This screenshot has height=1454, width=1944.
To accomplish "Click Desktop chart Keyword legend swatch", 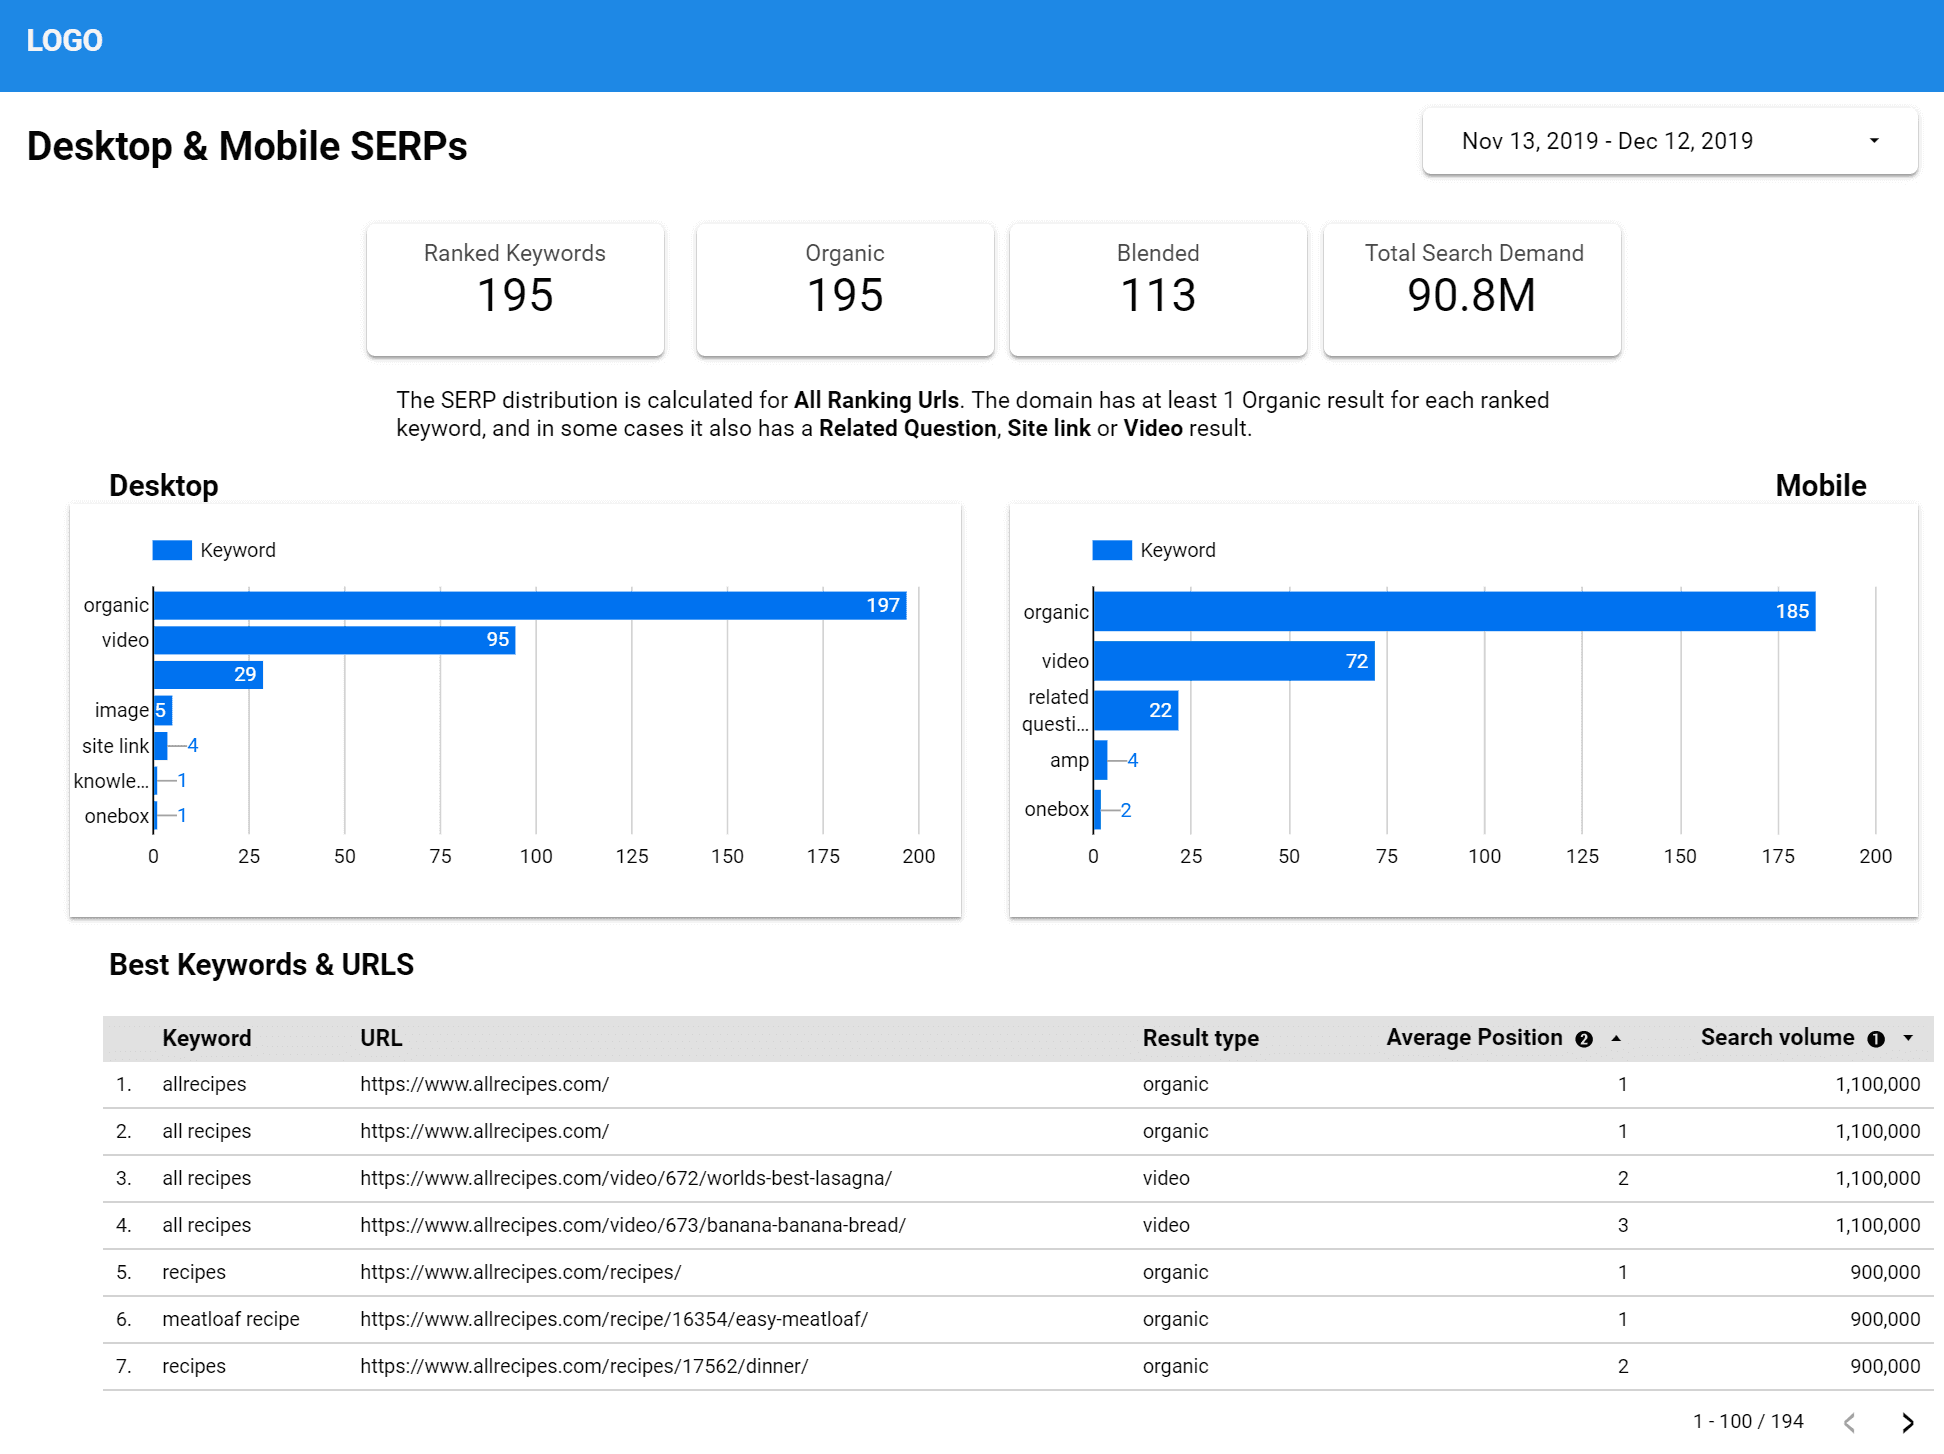I will [x=172, y=550].
